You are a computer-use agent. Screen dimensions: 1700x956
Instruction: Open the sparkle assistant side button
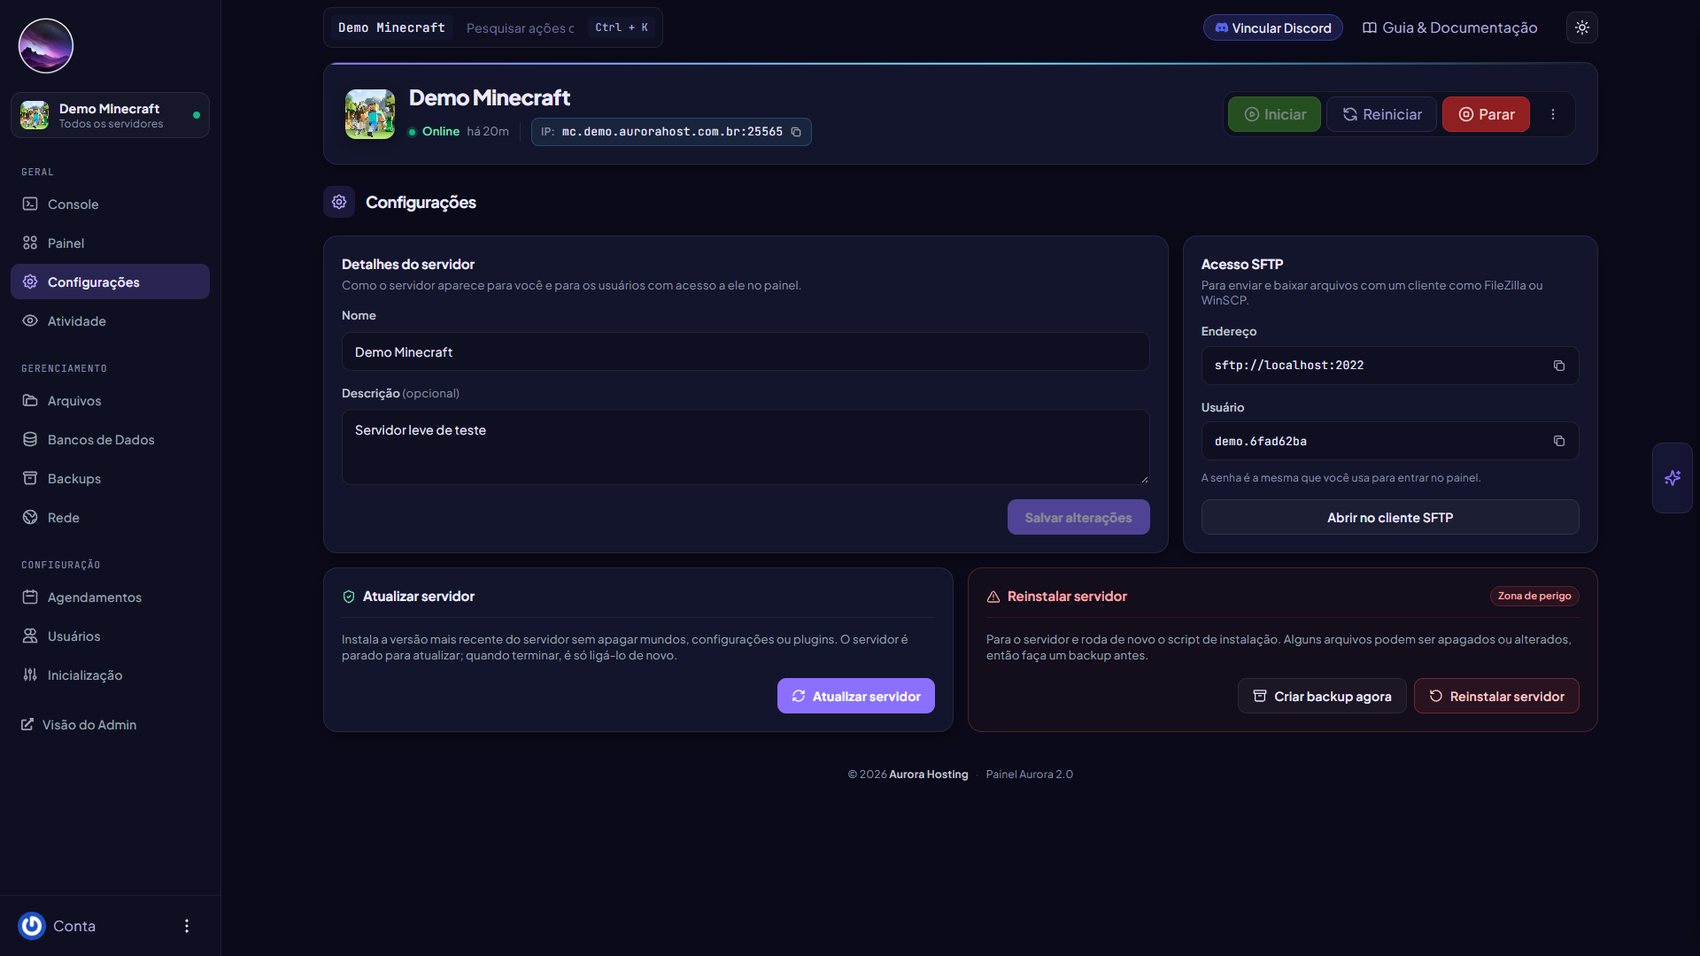point(1672,478)
